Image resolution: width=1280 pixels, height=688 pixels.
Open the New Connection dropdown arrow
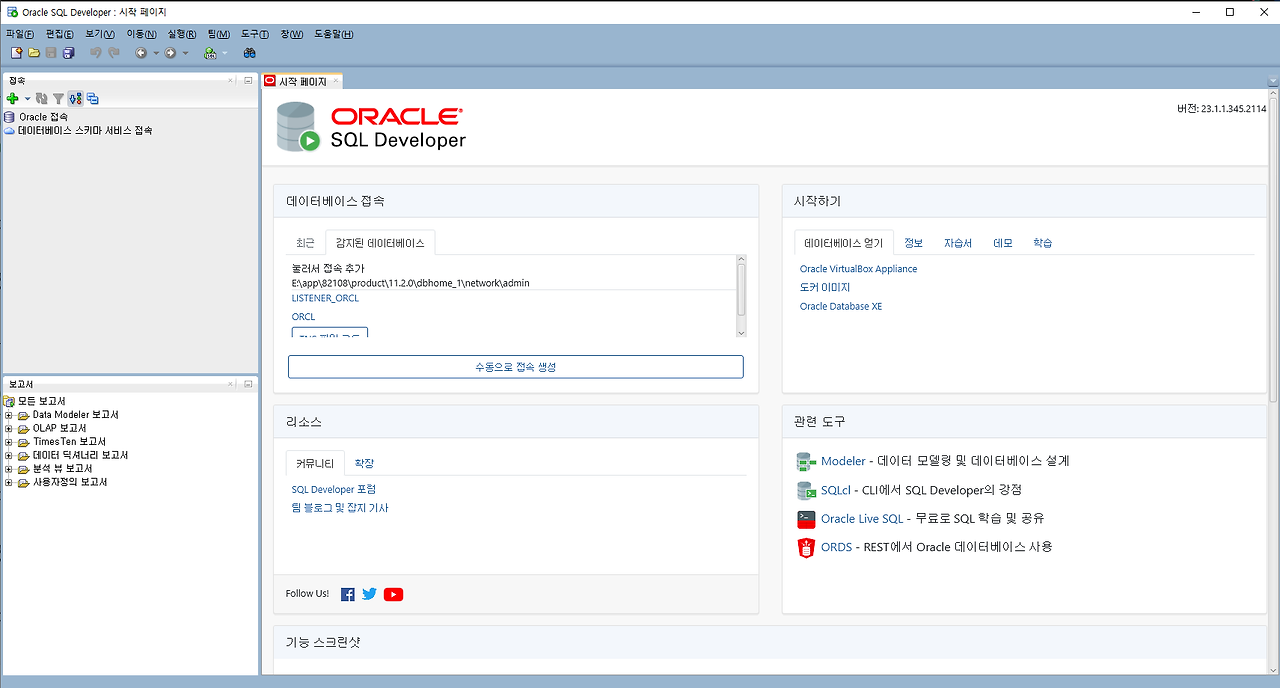point(27,99)
